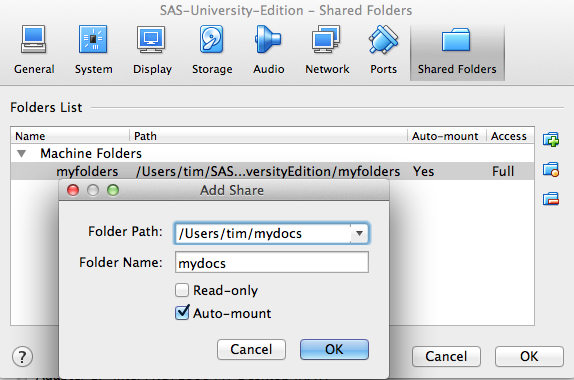
Task: Open the Storage settings section
Action: [x=212, y=50]
